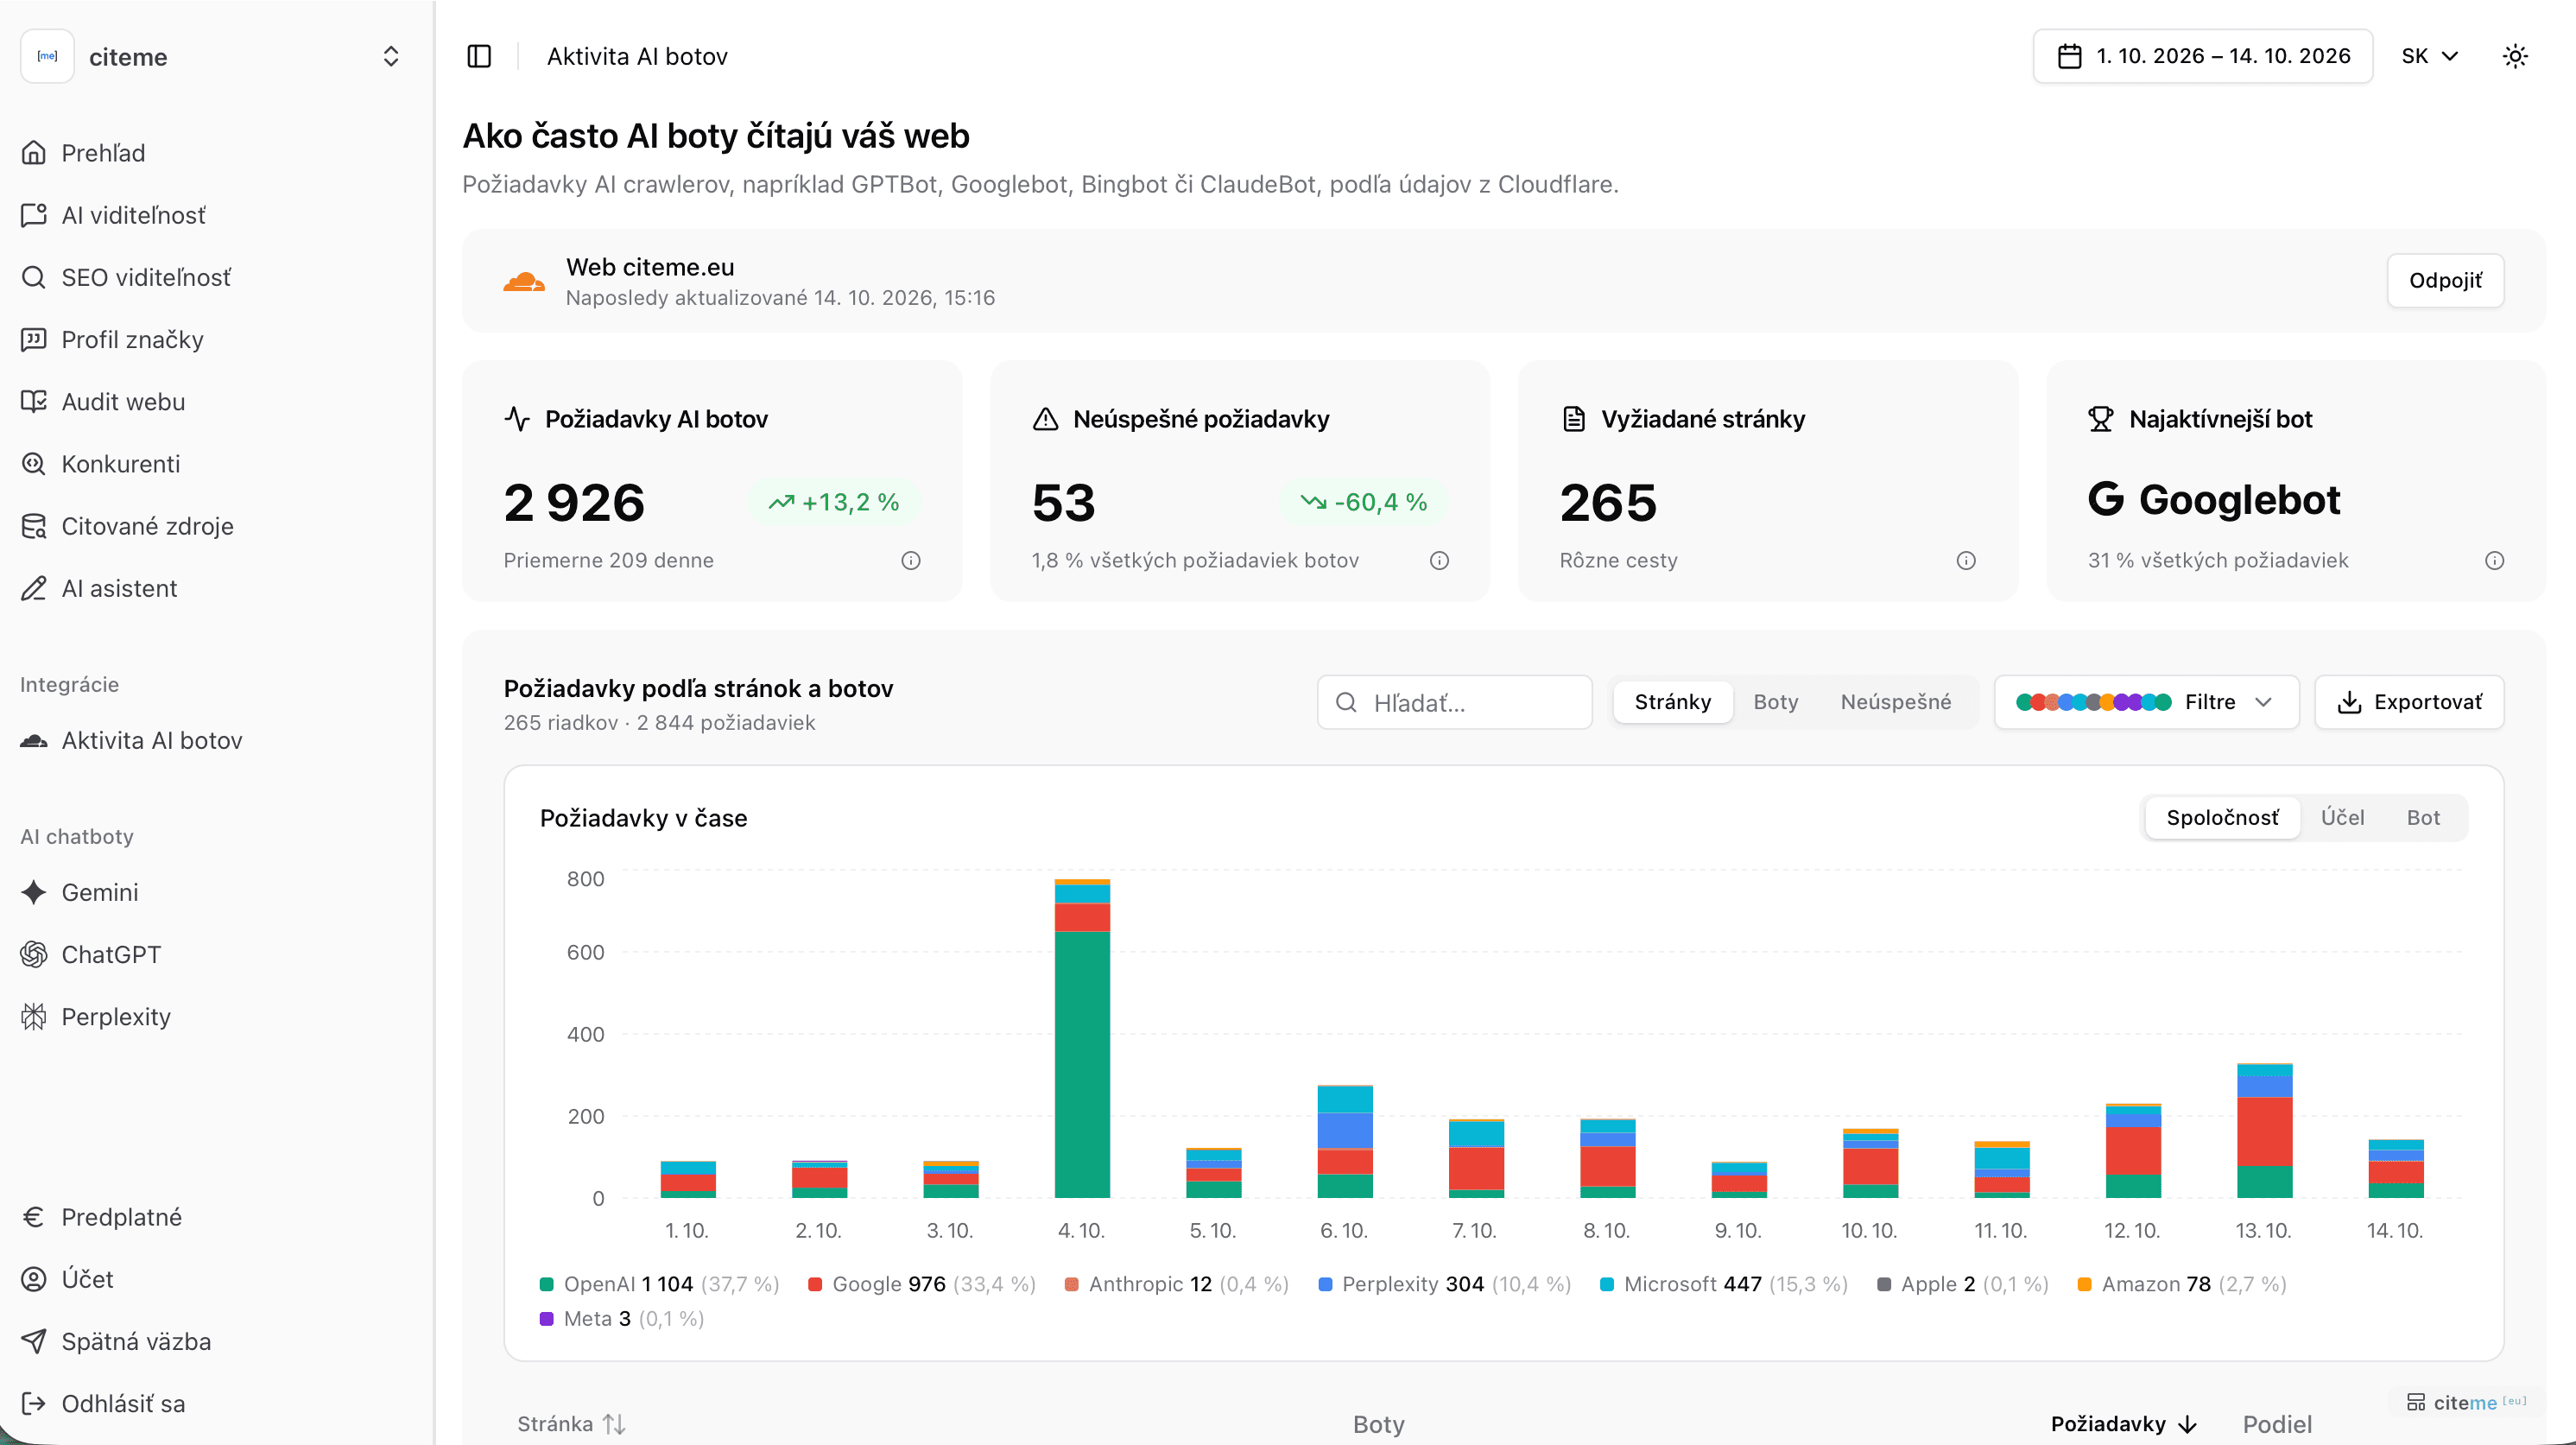Toggle OpenAI series in chart legend
The image size is (2576, 1445).
click(659, 1284)
